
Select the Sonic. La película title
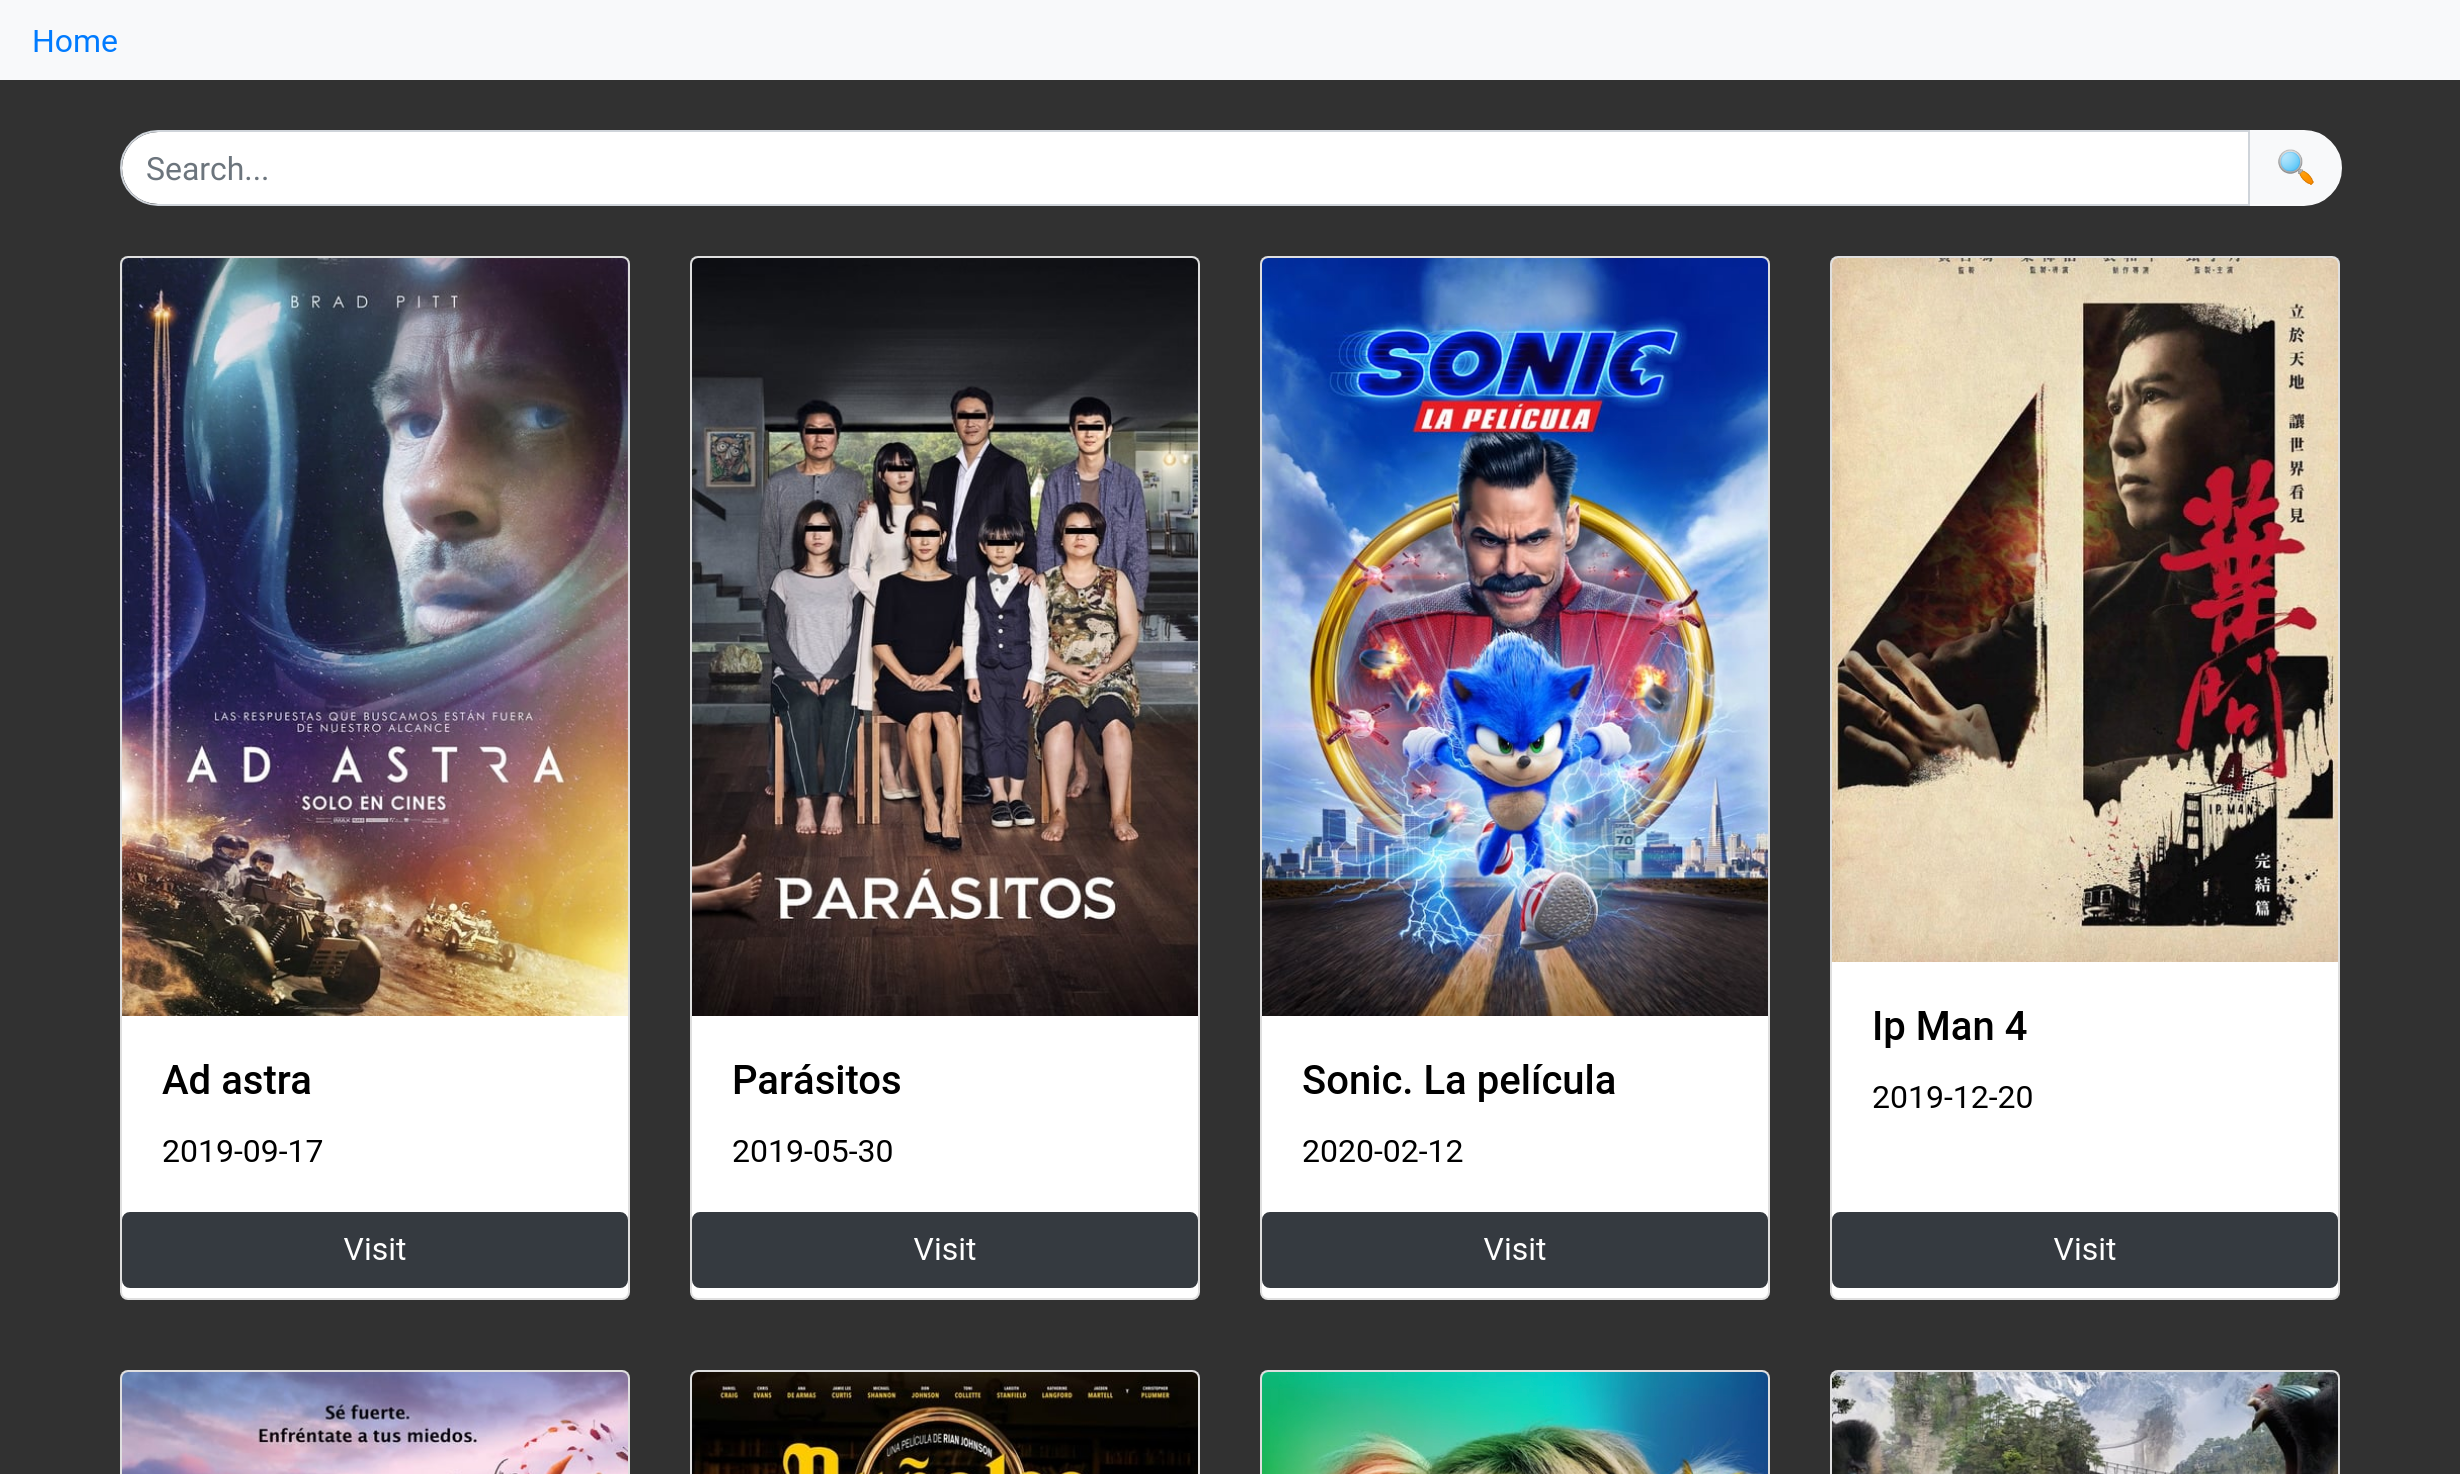click(1458, 1080)
